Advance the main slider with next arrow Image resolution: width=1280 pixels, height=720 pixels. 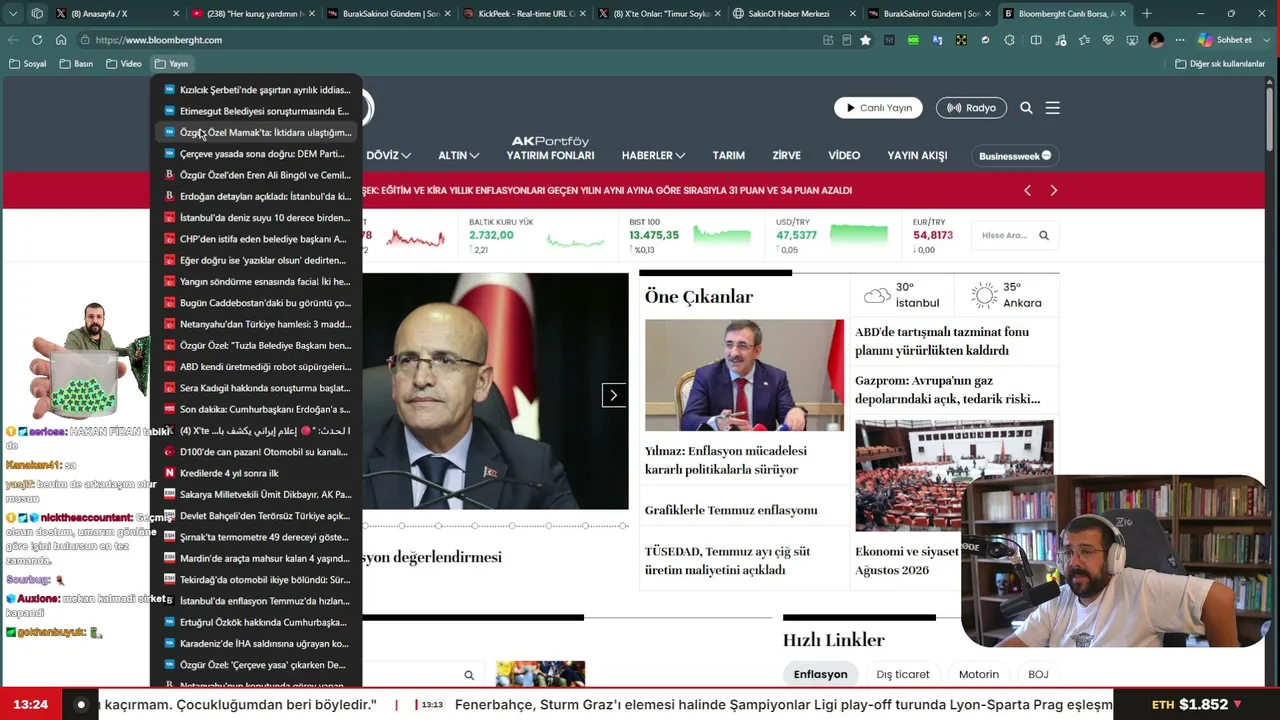pyautogui.click(x=613, y=395)
